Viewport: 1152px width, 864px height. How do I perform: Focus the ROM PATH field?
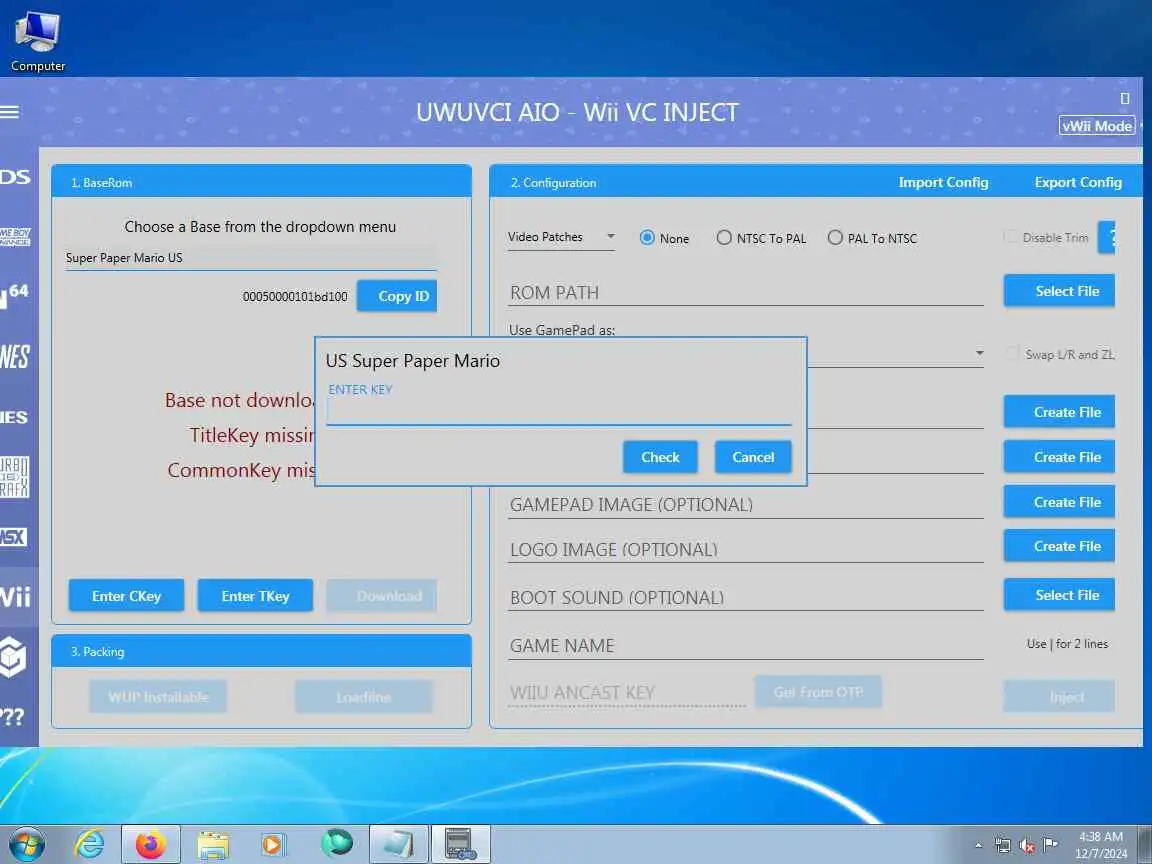[x=746, y=292]
